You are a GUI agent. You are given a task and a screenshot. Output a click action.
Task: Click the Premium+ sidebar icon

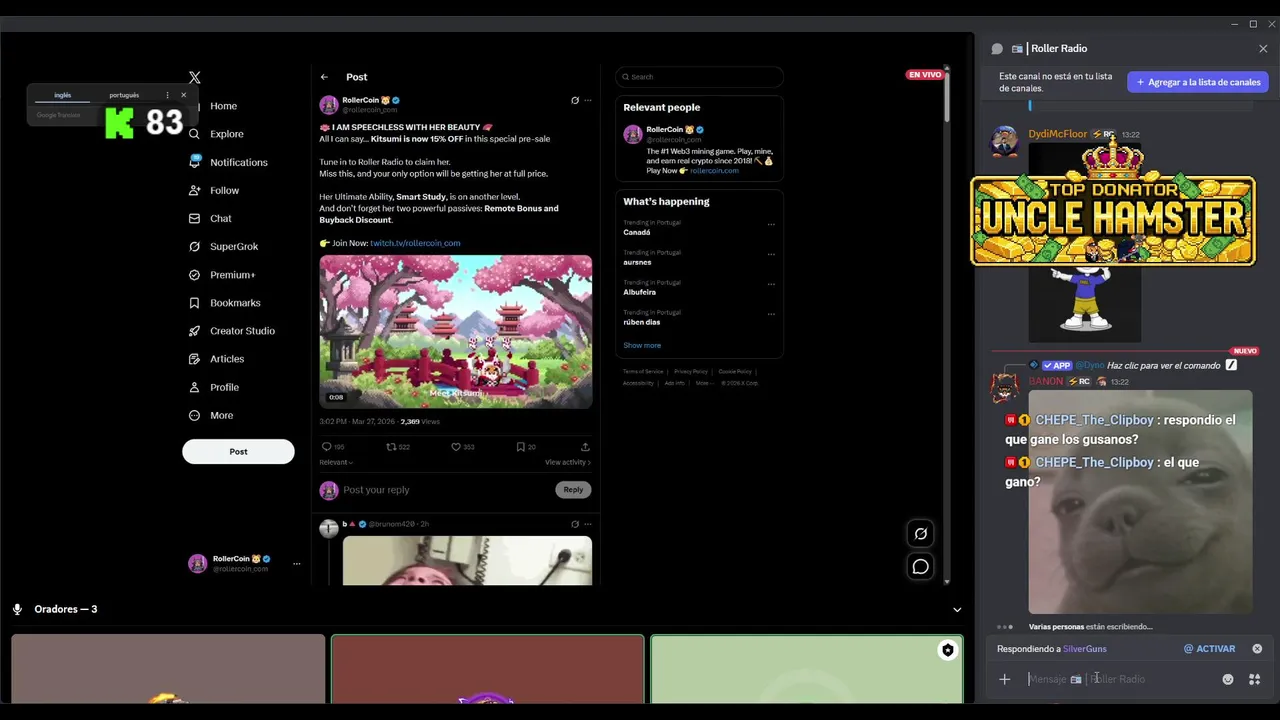pos(195,275)
